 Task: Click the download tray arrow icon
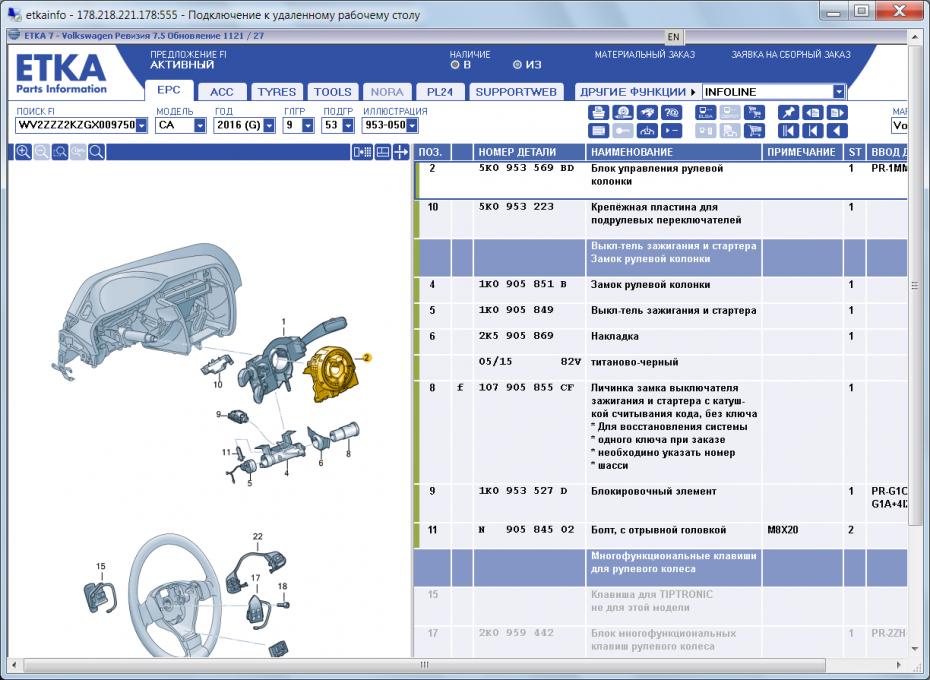(x=647, y=131)
